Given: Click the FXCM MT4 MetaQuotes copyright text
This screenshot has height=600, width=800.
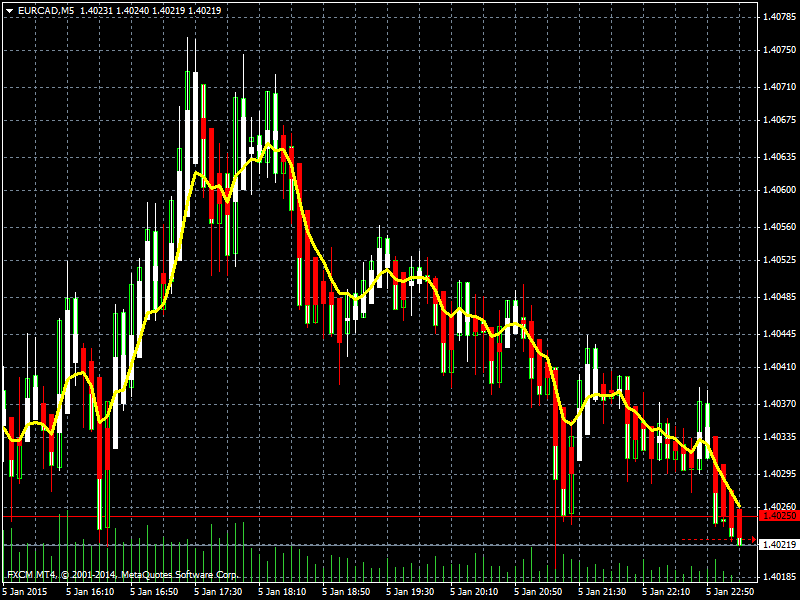Looking at the screenshot, I should pos(122,574).
